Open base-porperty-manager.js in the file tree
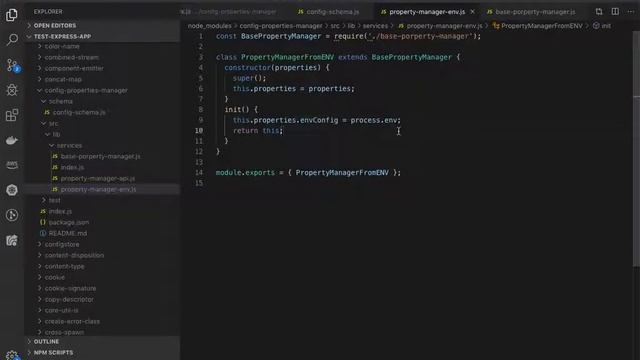 102,156
